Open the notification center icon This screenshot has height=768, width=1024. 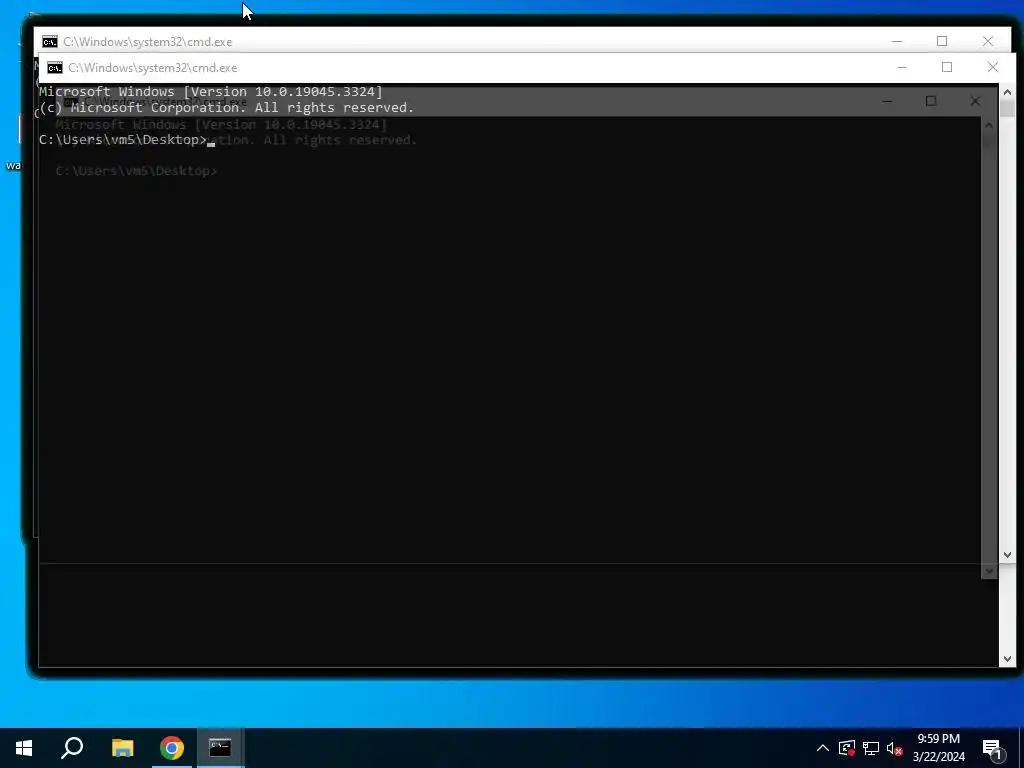pyautogui.click(x=992, y=748)
